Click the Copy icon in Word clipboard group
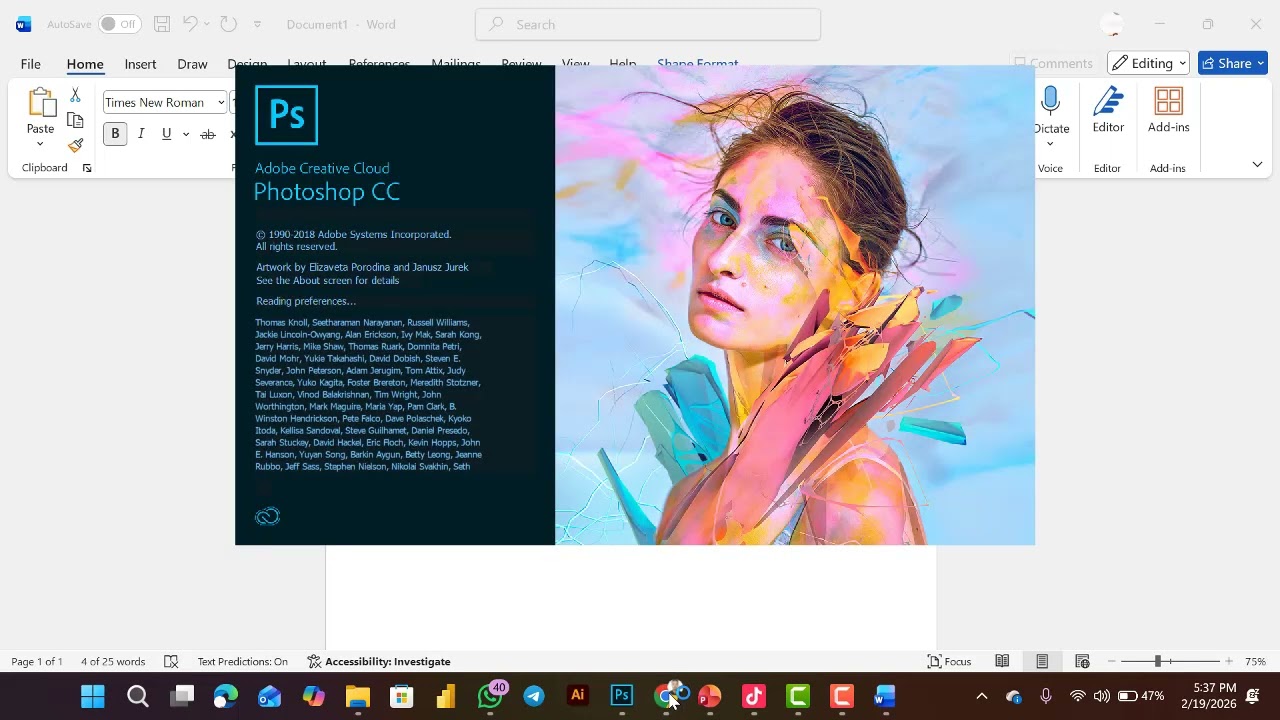This screenshot has height=720, width=1280. tap(75, 120)
